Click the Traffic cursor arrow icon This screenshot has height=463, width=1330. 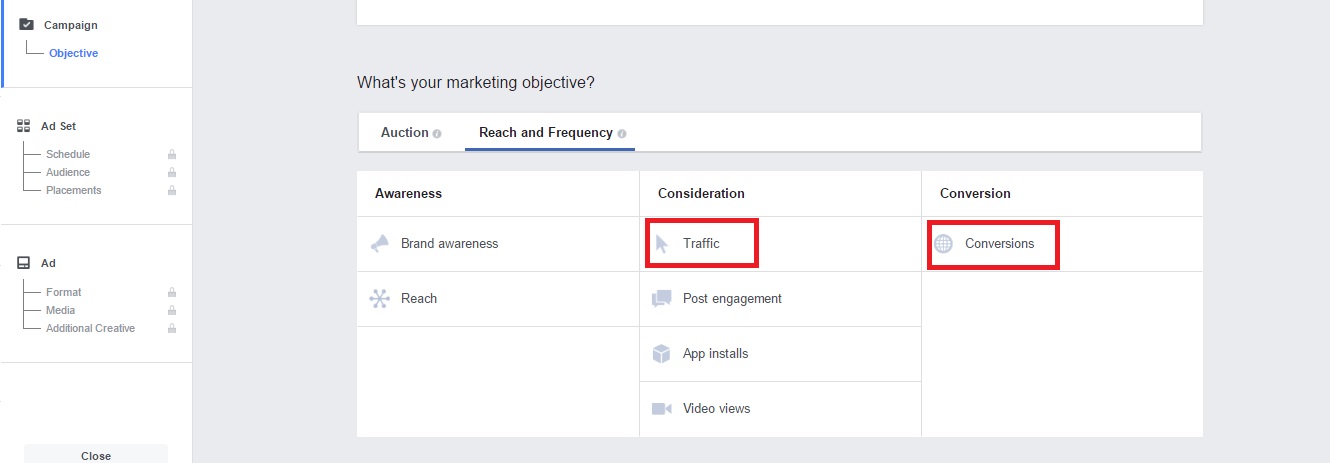pos(662,244)
